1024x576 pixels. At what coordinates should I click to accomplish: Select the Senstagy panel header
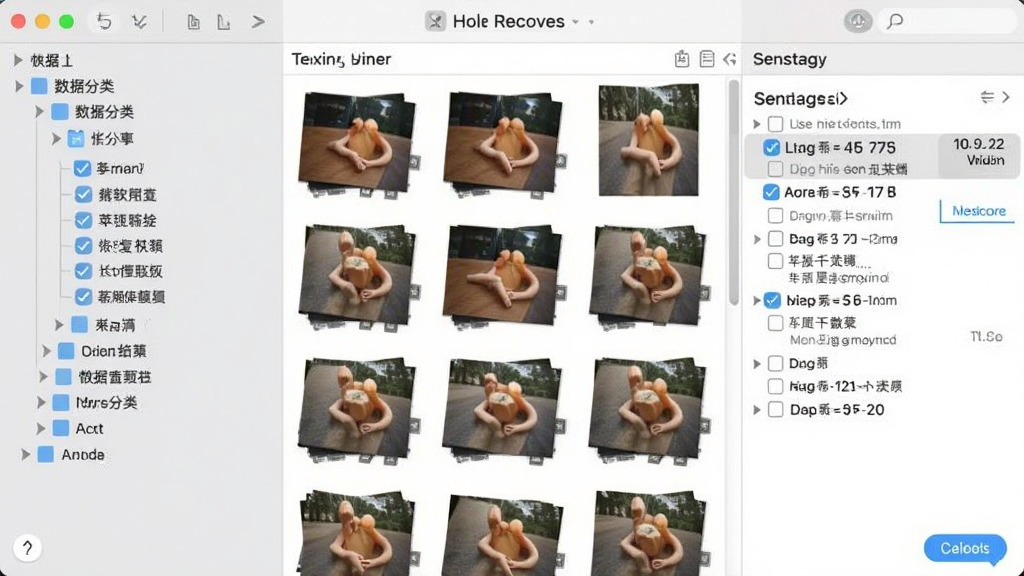click(x=790, y=59)
